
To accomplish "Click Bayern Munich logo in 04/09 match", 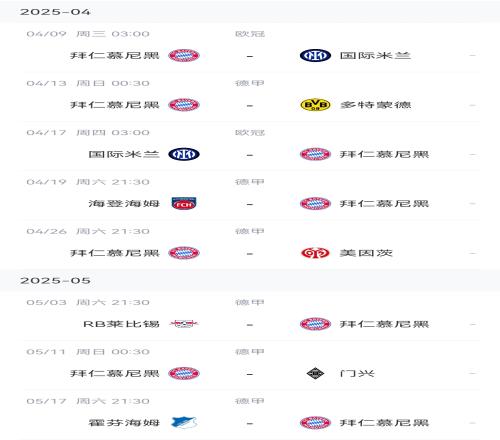I will click(x=184, y=55).
